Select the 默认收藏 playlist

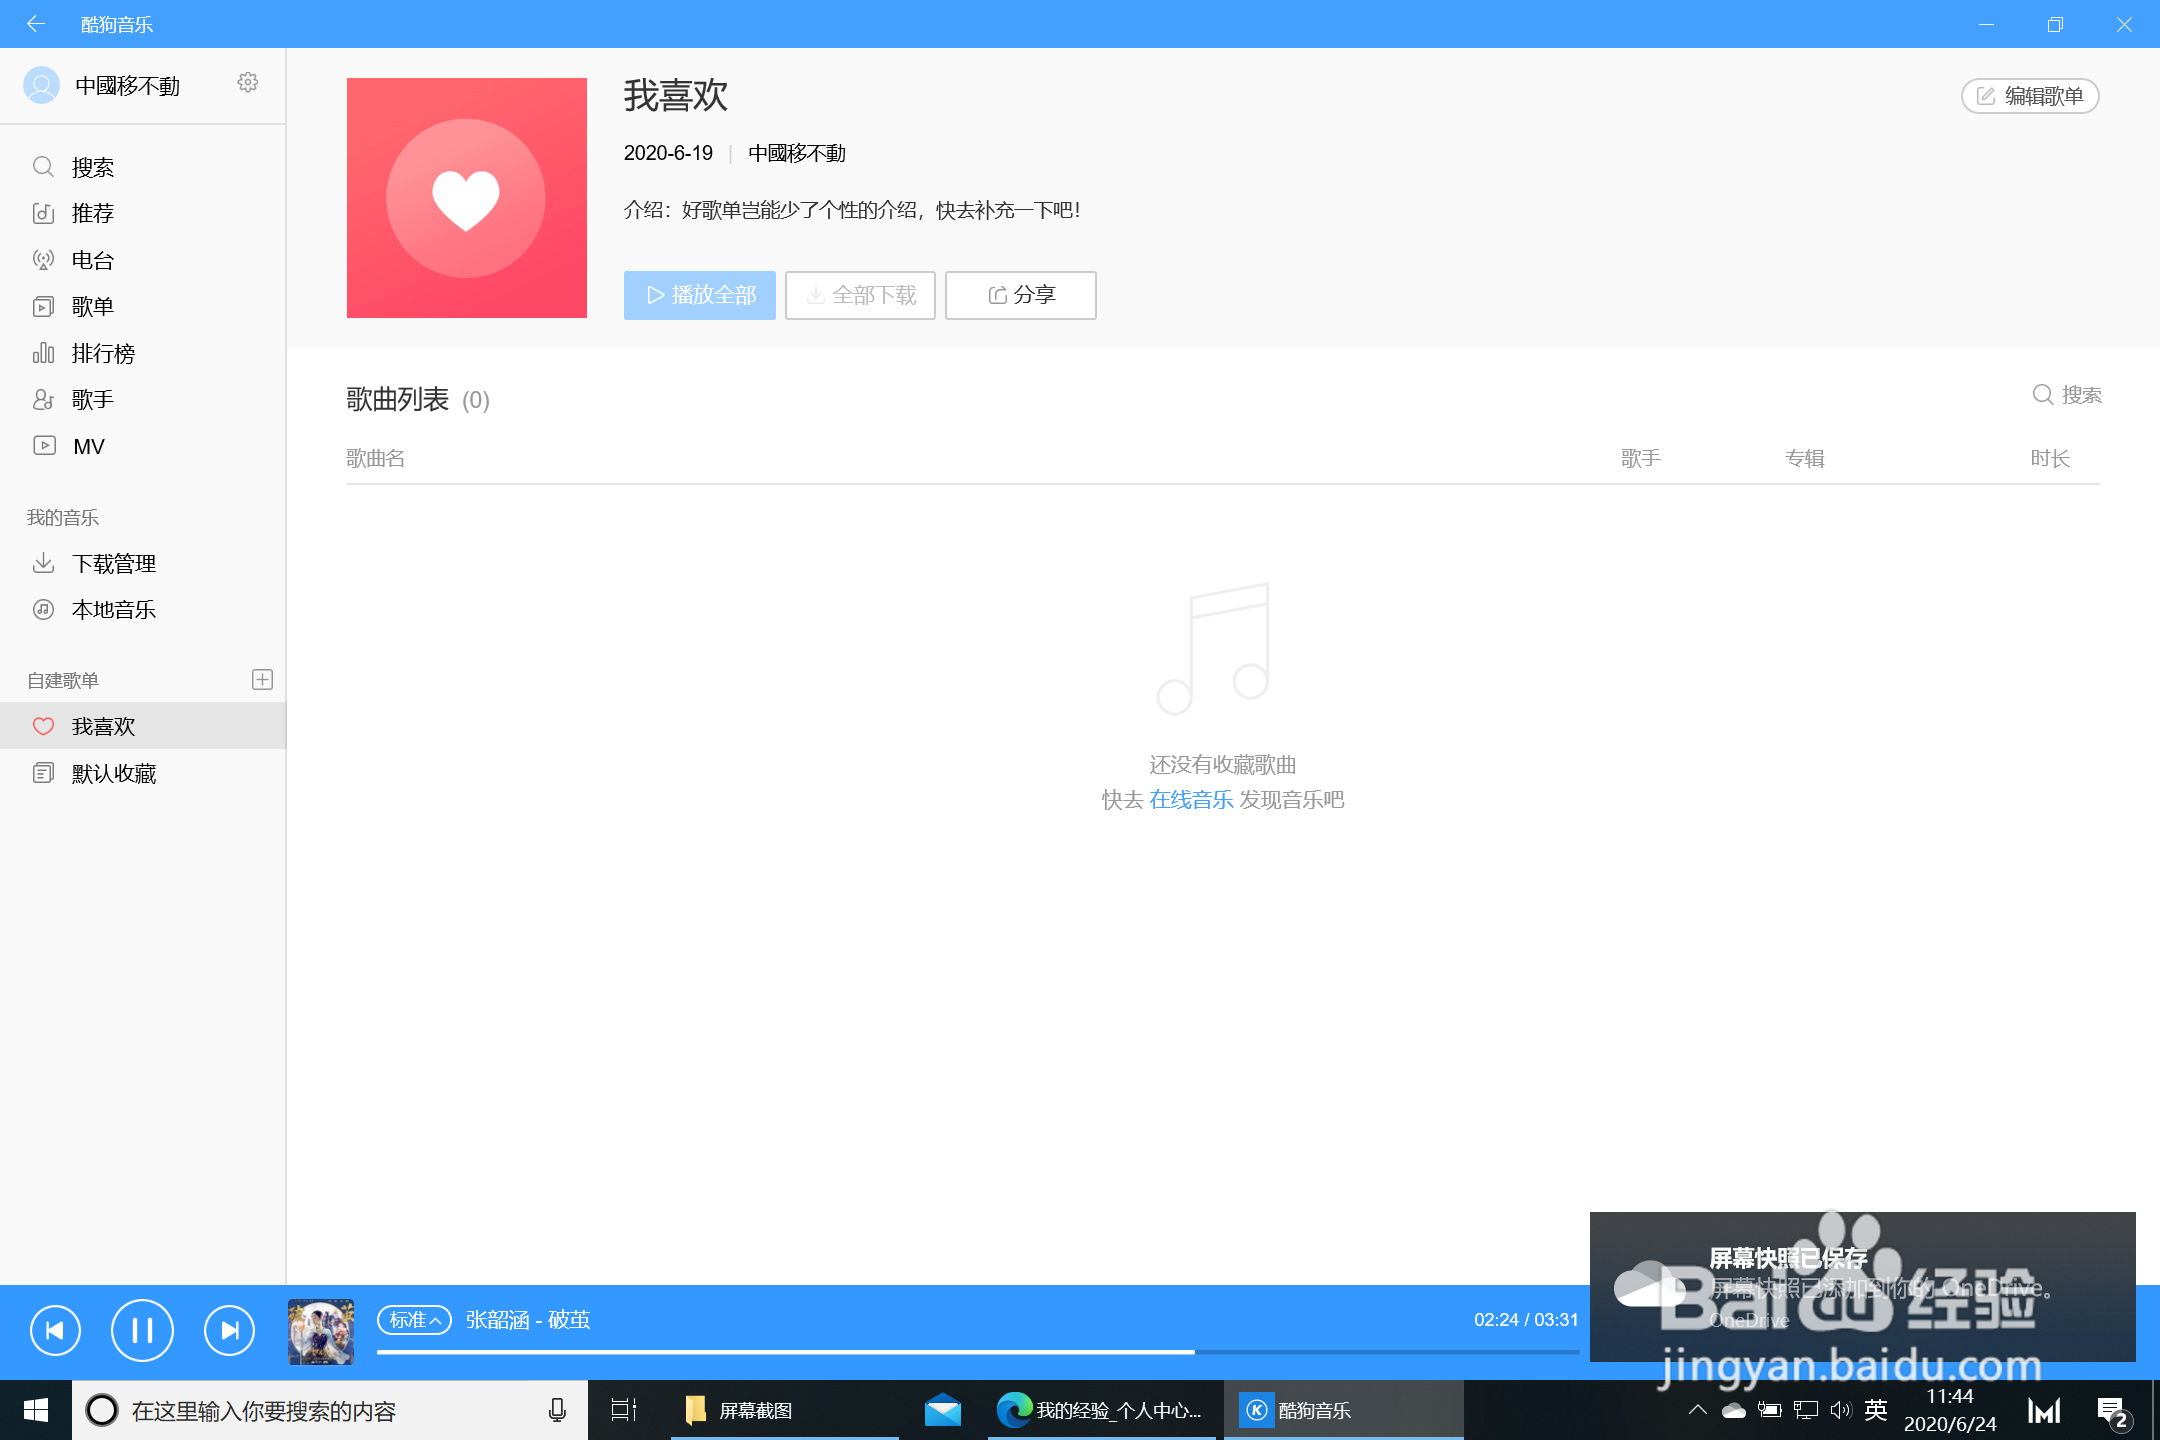click(x=113, y=773)
